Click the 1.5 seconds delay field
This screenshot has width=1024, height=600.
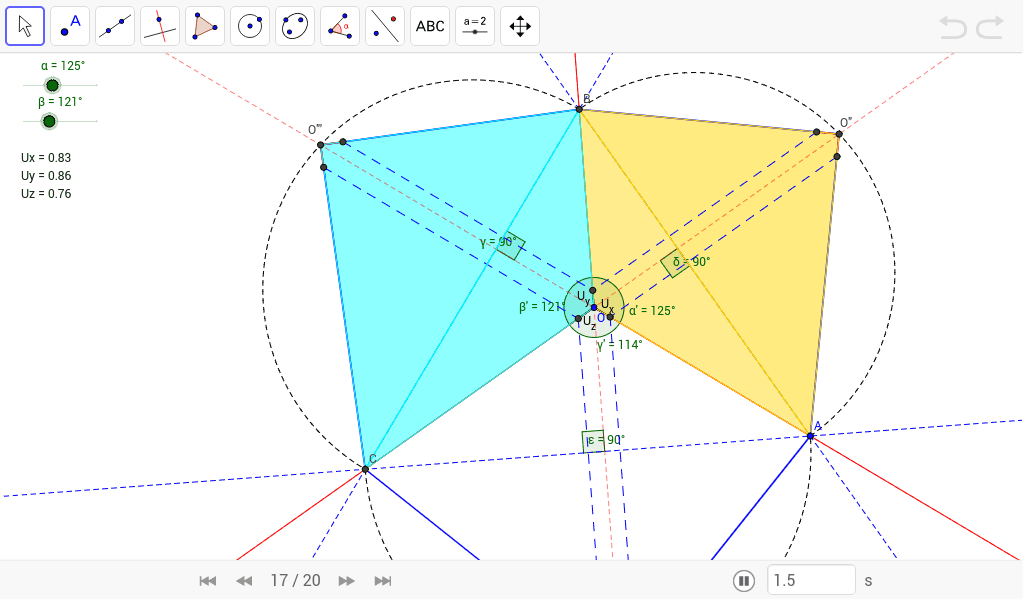811,580
